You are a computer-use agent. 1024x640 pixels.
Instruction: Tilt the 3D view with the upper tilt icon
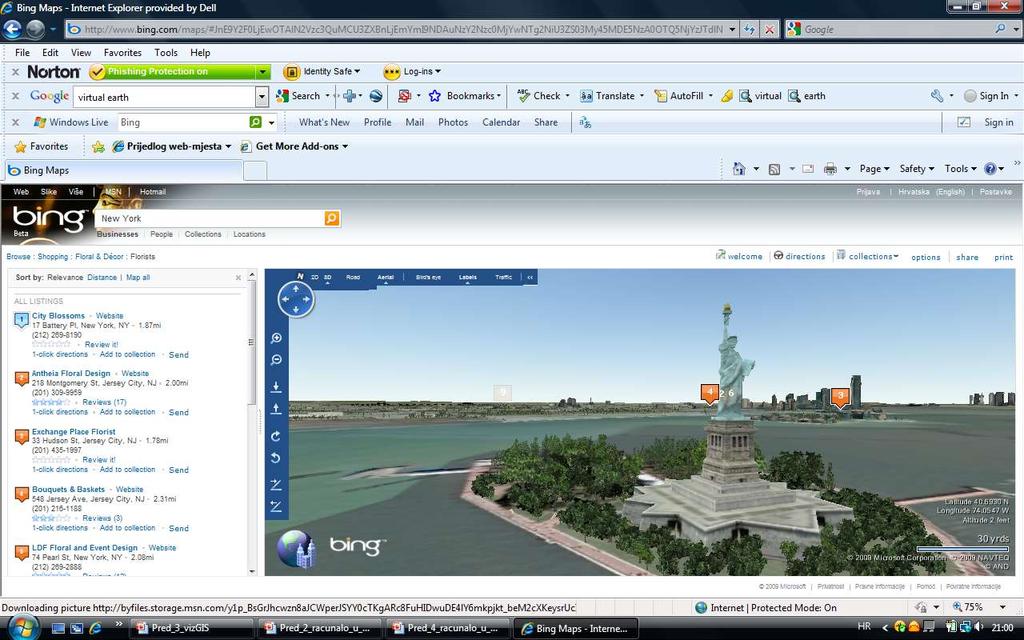point(276,485)
